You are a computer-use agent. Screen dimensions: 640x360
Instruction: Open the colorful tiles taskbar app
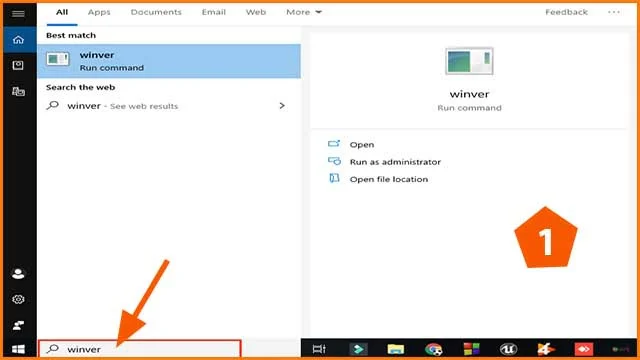[471, 349]
